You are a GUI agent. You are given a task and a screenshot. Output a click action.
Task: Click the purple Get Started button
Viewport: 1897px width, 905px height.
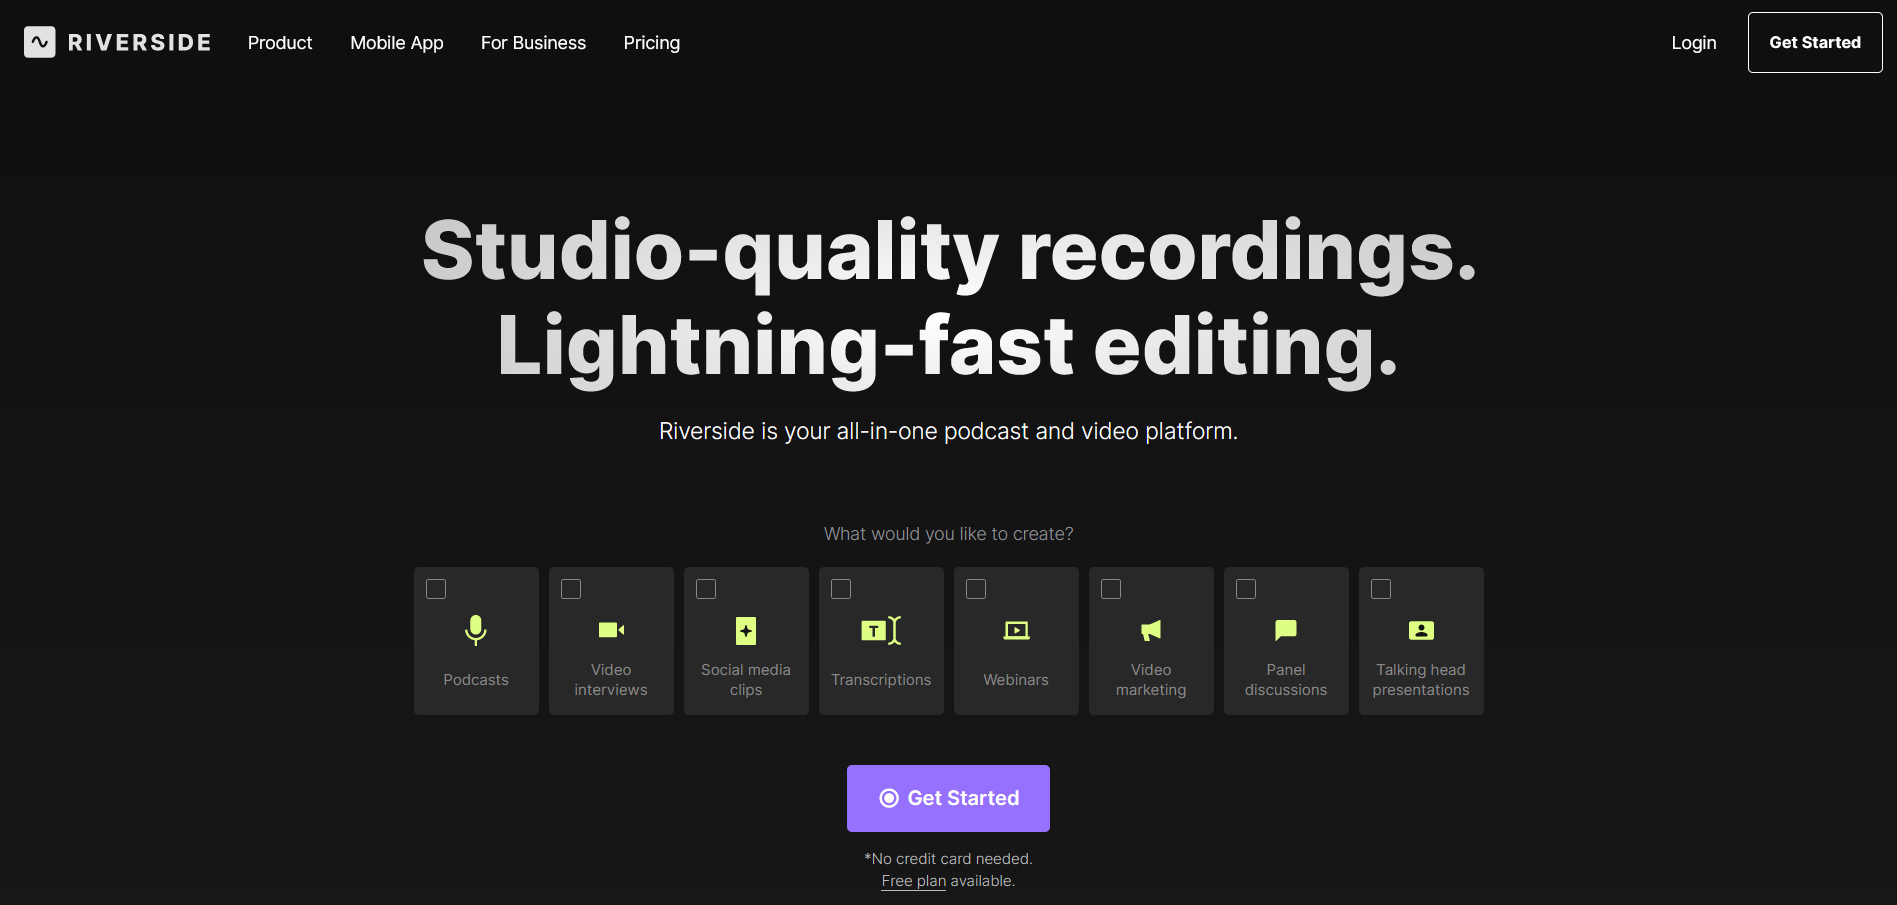coord(948,798)
